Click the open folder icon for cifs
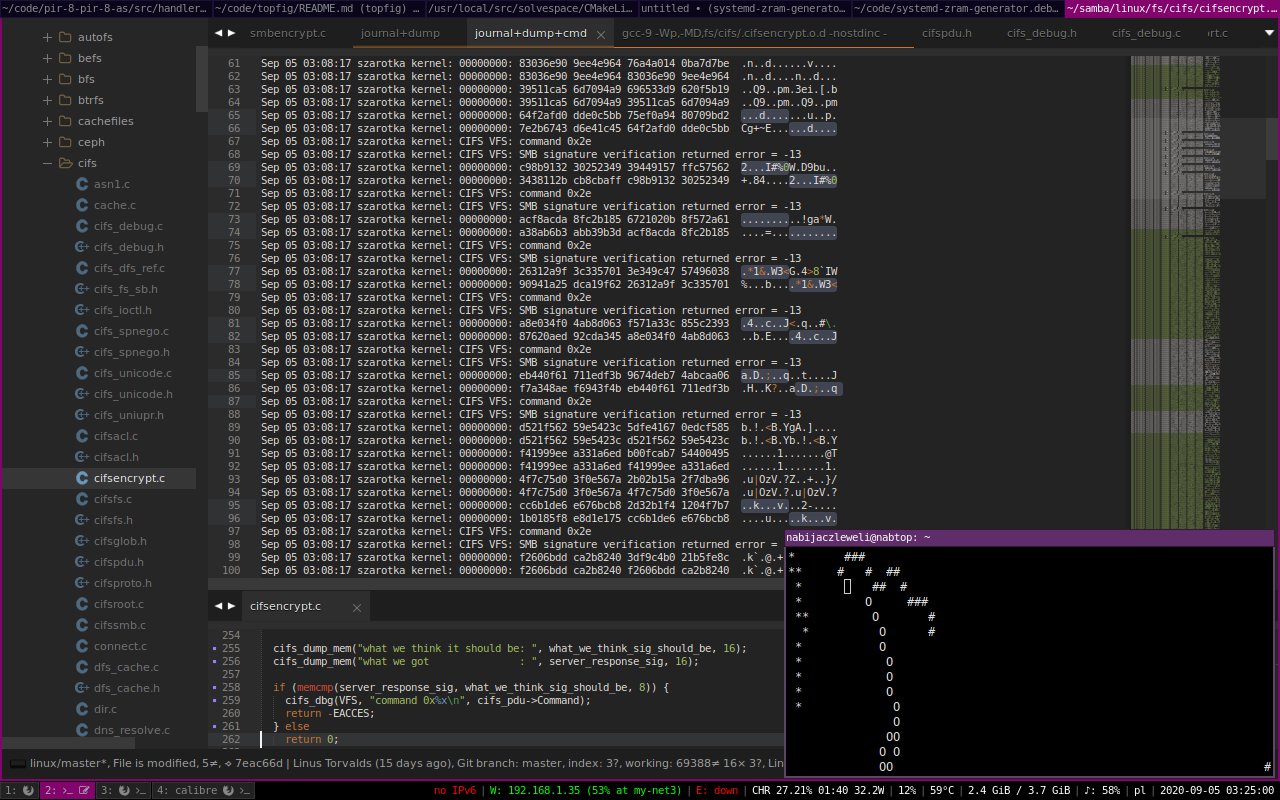 pos(67,163)
